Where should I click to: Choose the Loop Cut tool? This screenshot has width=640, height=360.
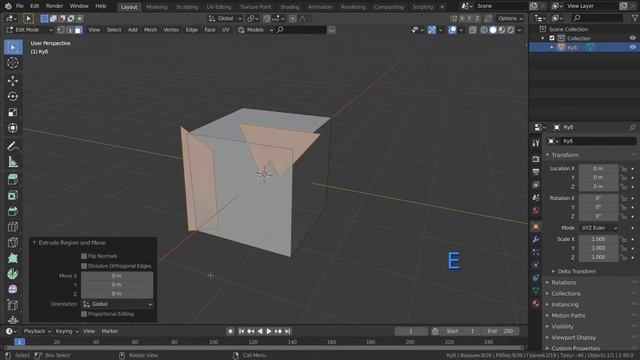13,227
